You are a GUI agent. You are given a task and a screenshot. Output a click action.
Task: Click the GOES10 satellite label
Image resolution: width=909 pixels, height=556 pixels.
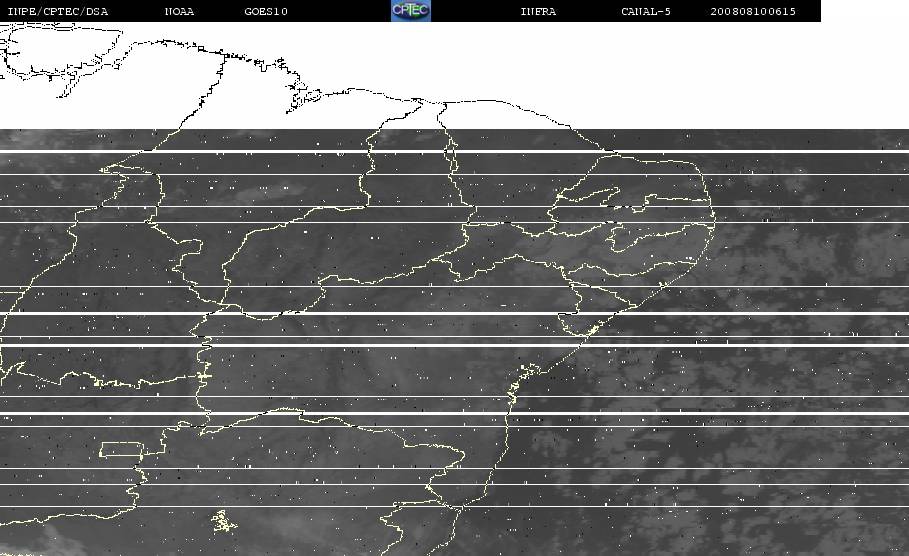click(x=266, y=11)
